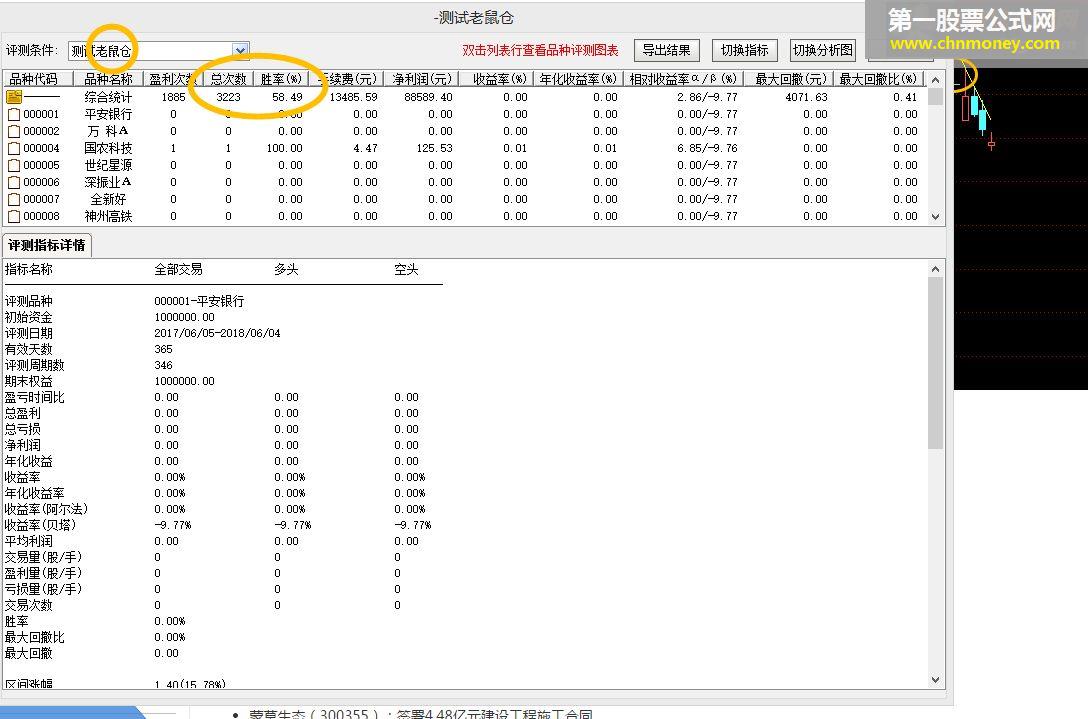Click the 4071.63 max drawdown cell
1088x719 pixels.
(x=806, y=97)
